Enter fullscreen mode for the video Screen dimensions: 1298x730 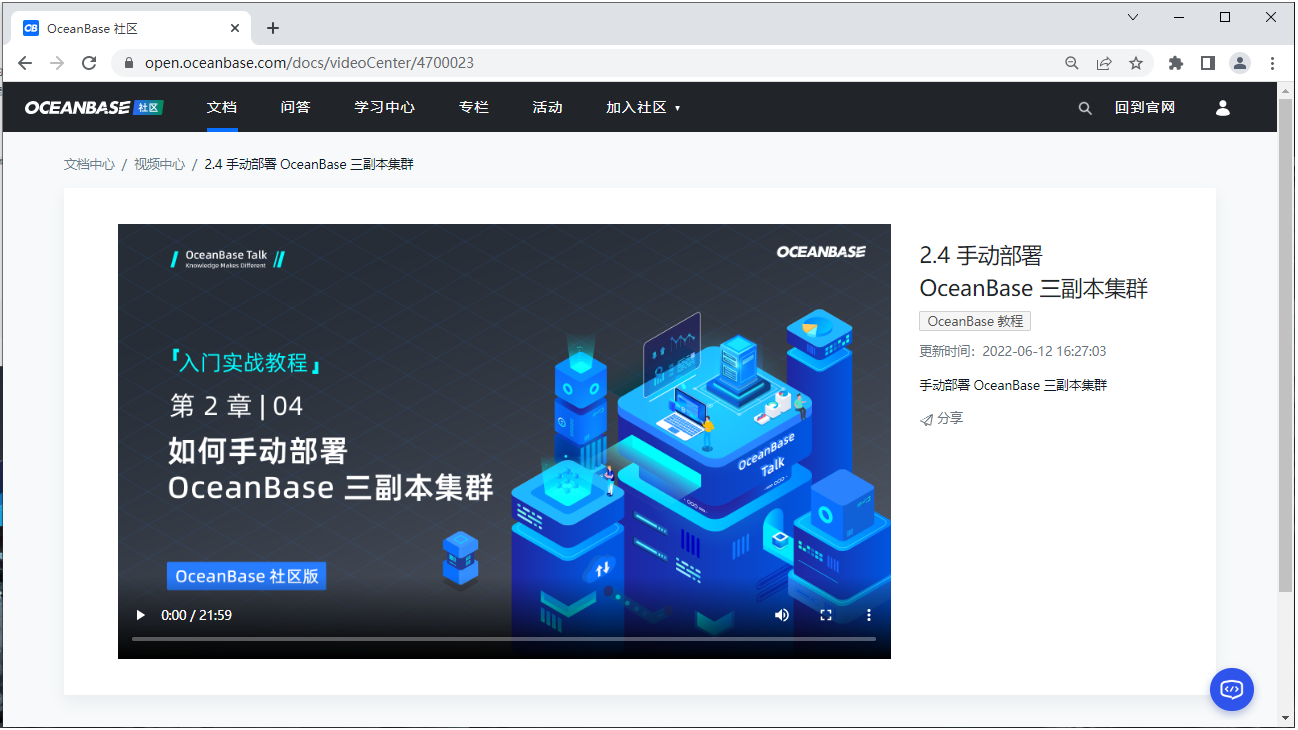tap(826, 615)
